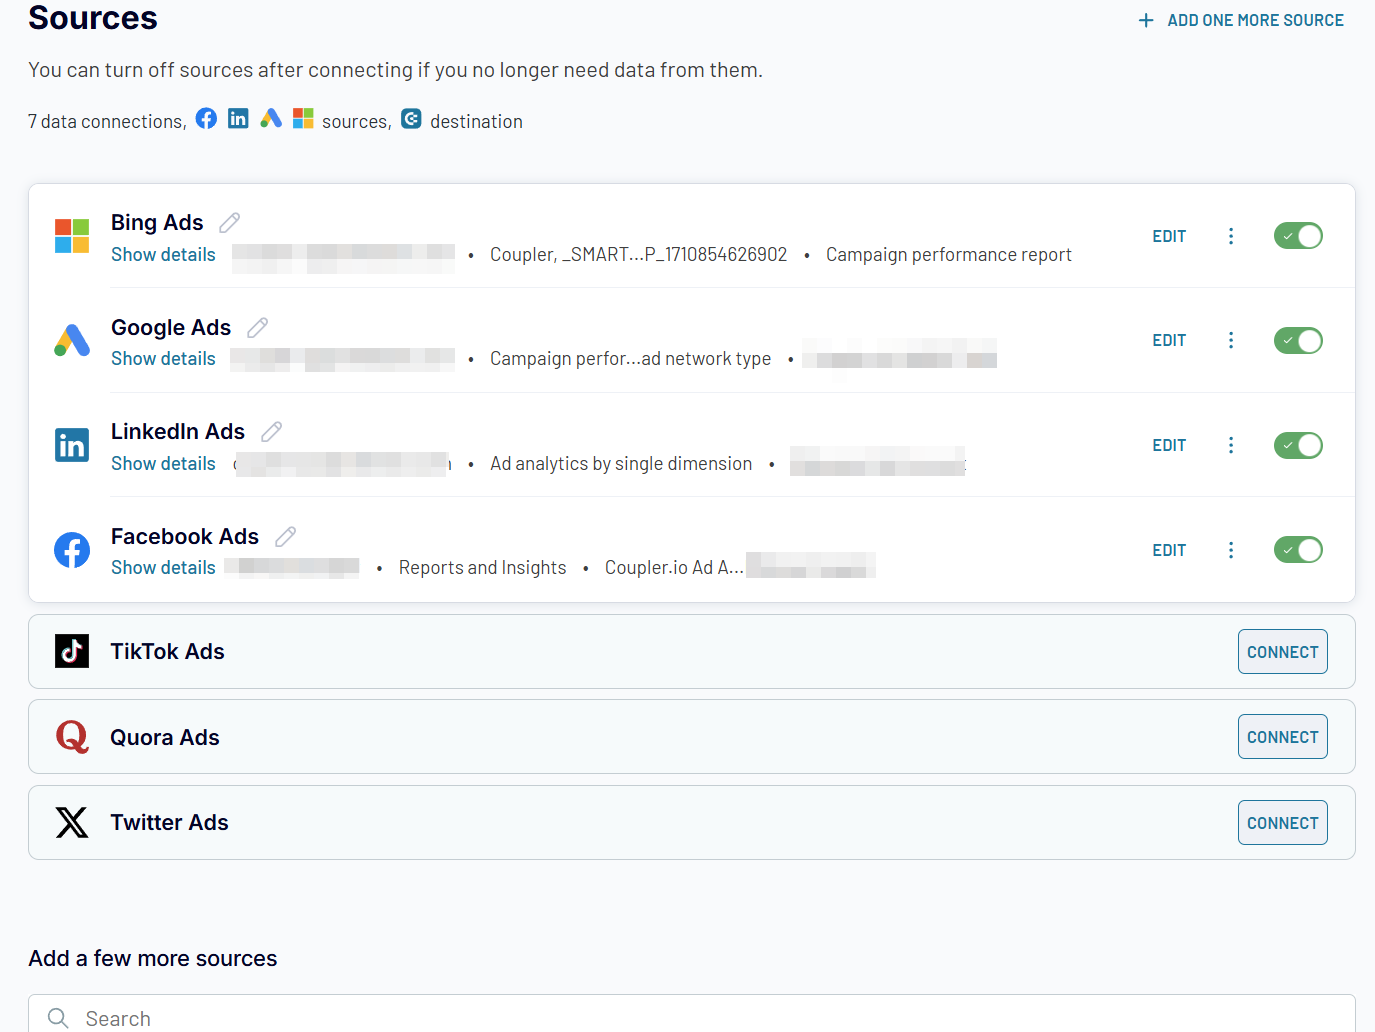Open the three-dot menu for Google Ads
Viewport: 1375px width, 1032px height.
click(x=1230, y=340)
